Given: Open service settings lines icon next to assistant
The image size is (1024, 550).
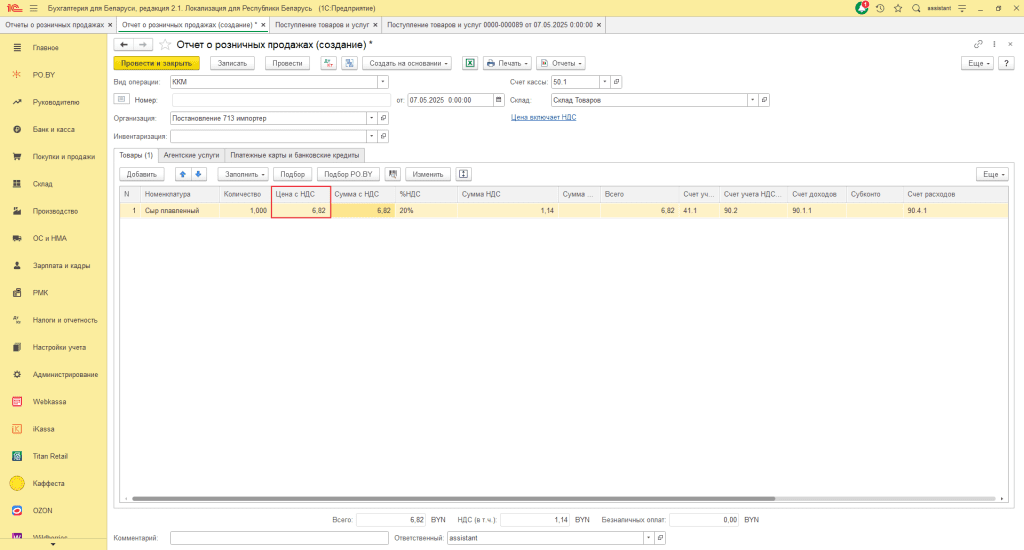Looking at the screenshot, I should click(x=962, y=8).
